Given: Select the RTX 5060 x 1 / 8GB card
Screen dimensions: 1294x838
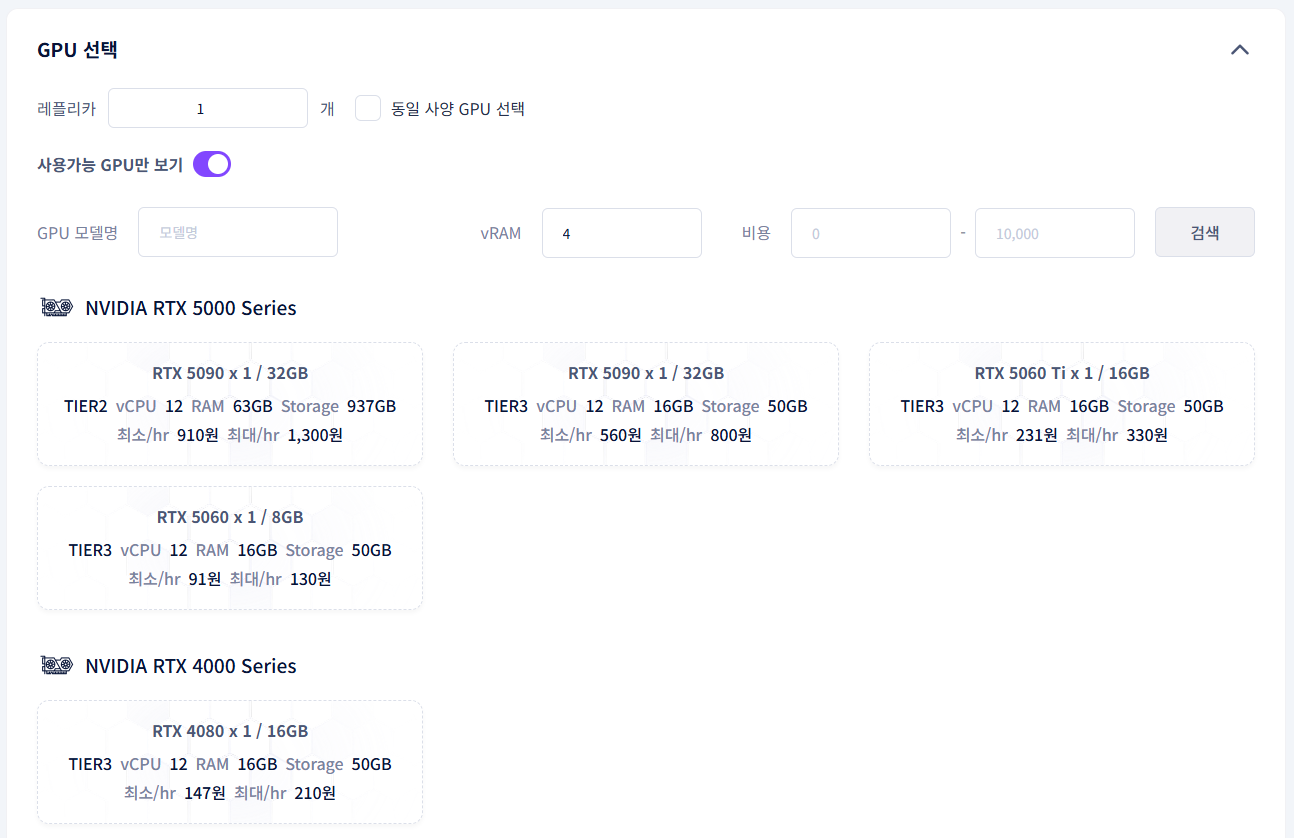Looking at the screenshot, I should 230,548.
